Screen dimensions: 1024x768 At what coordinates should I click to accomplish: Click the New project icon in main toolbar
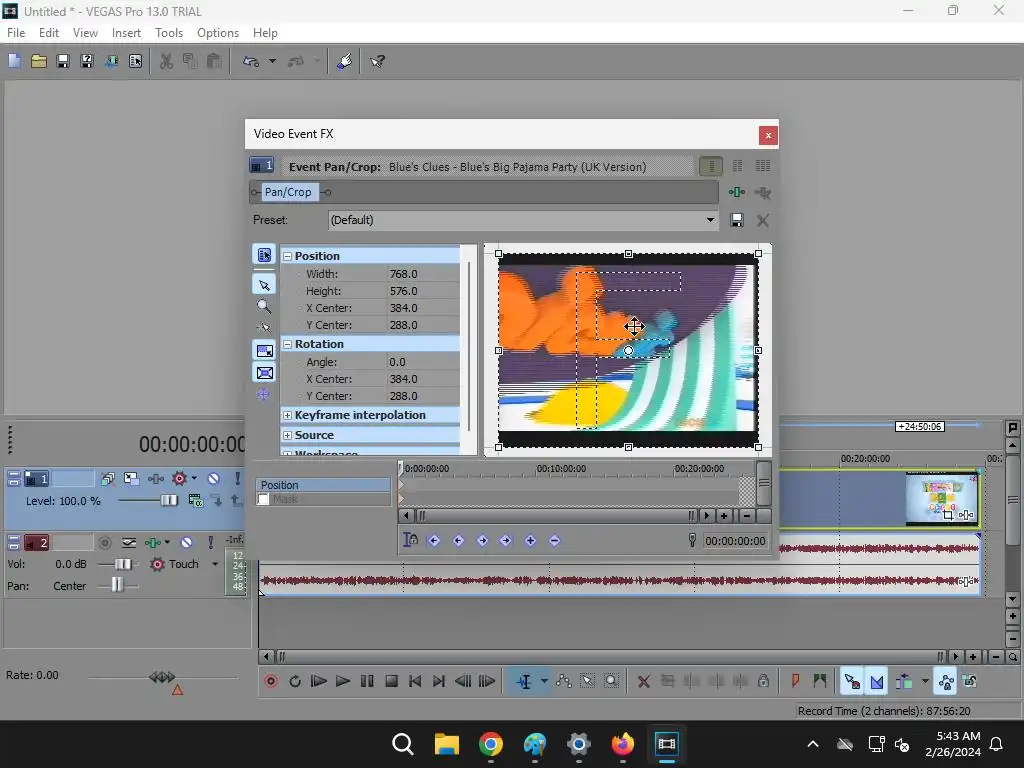point(14,61)
